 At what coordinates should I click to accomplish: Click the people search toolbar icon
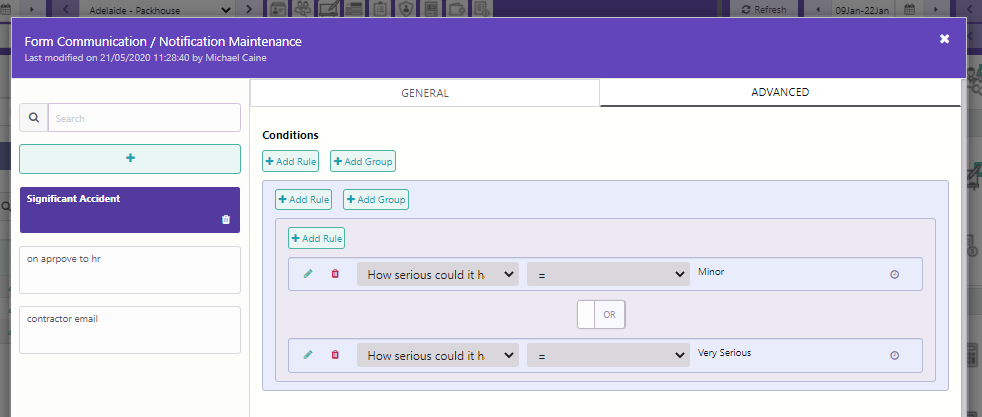click(304, 9)
